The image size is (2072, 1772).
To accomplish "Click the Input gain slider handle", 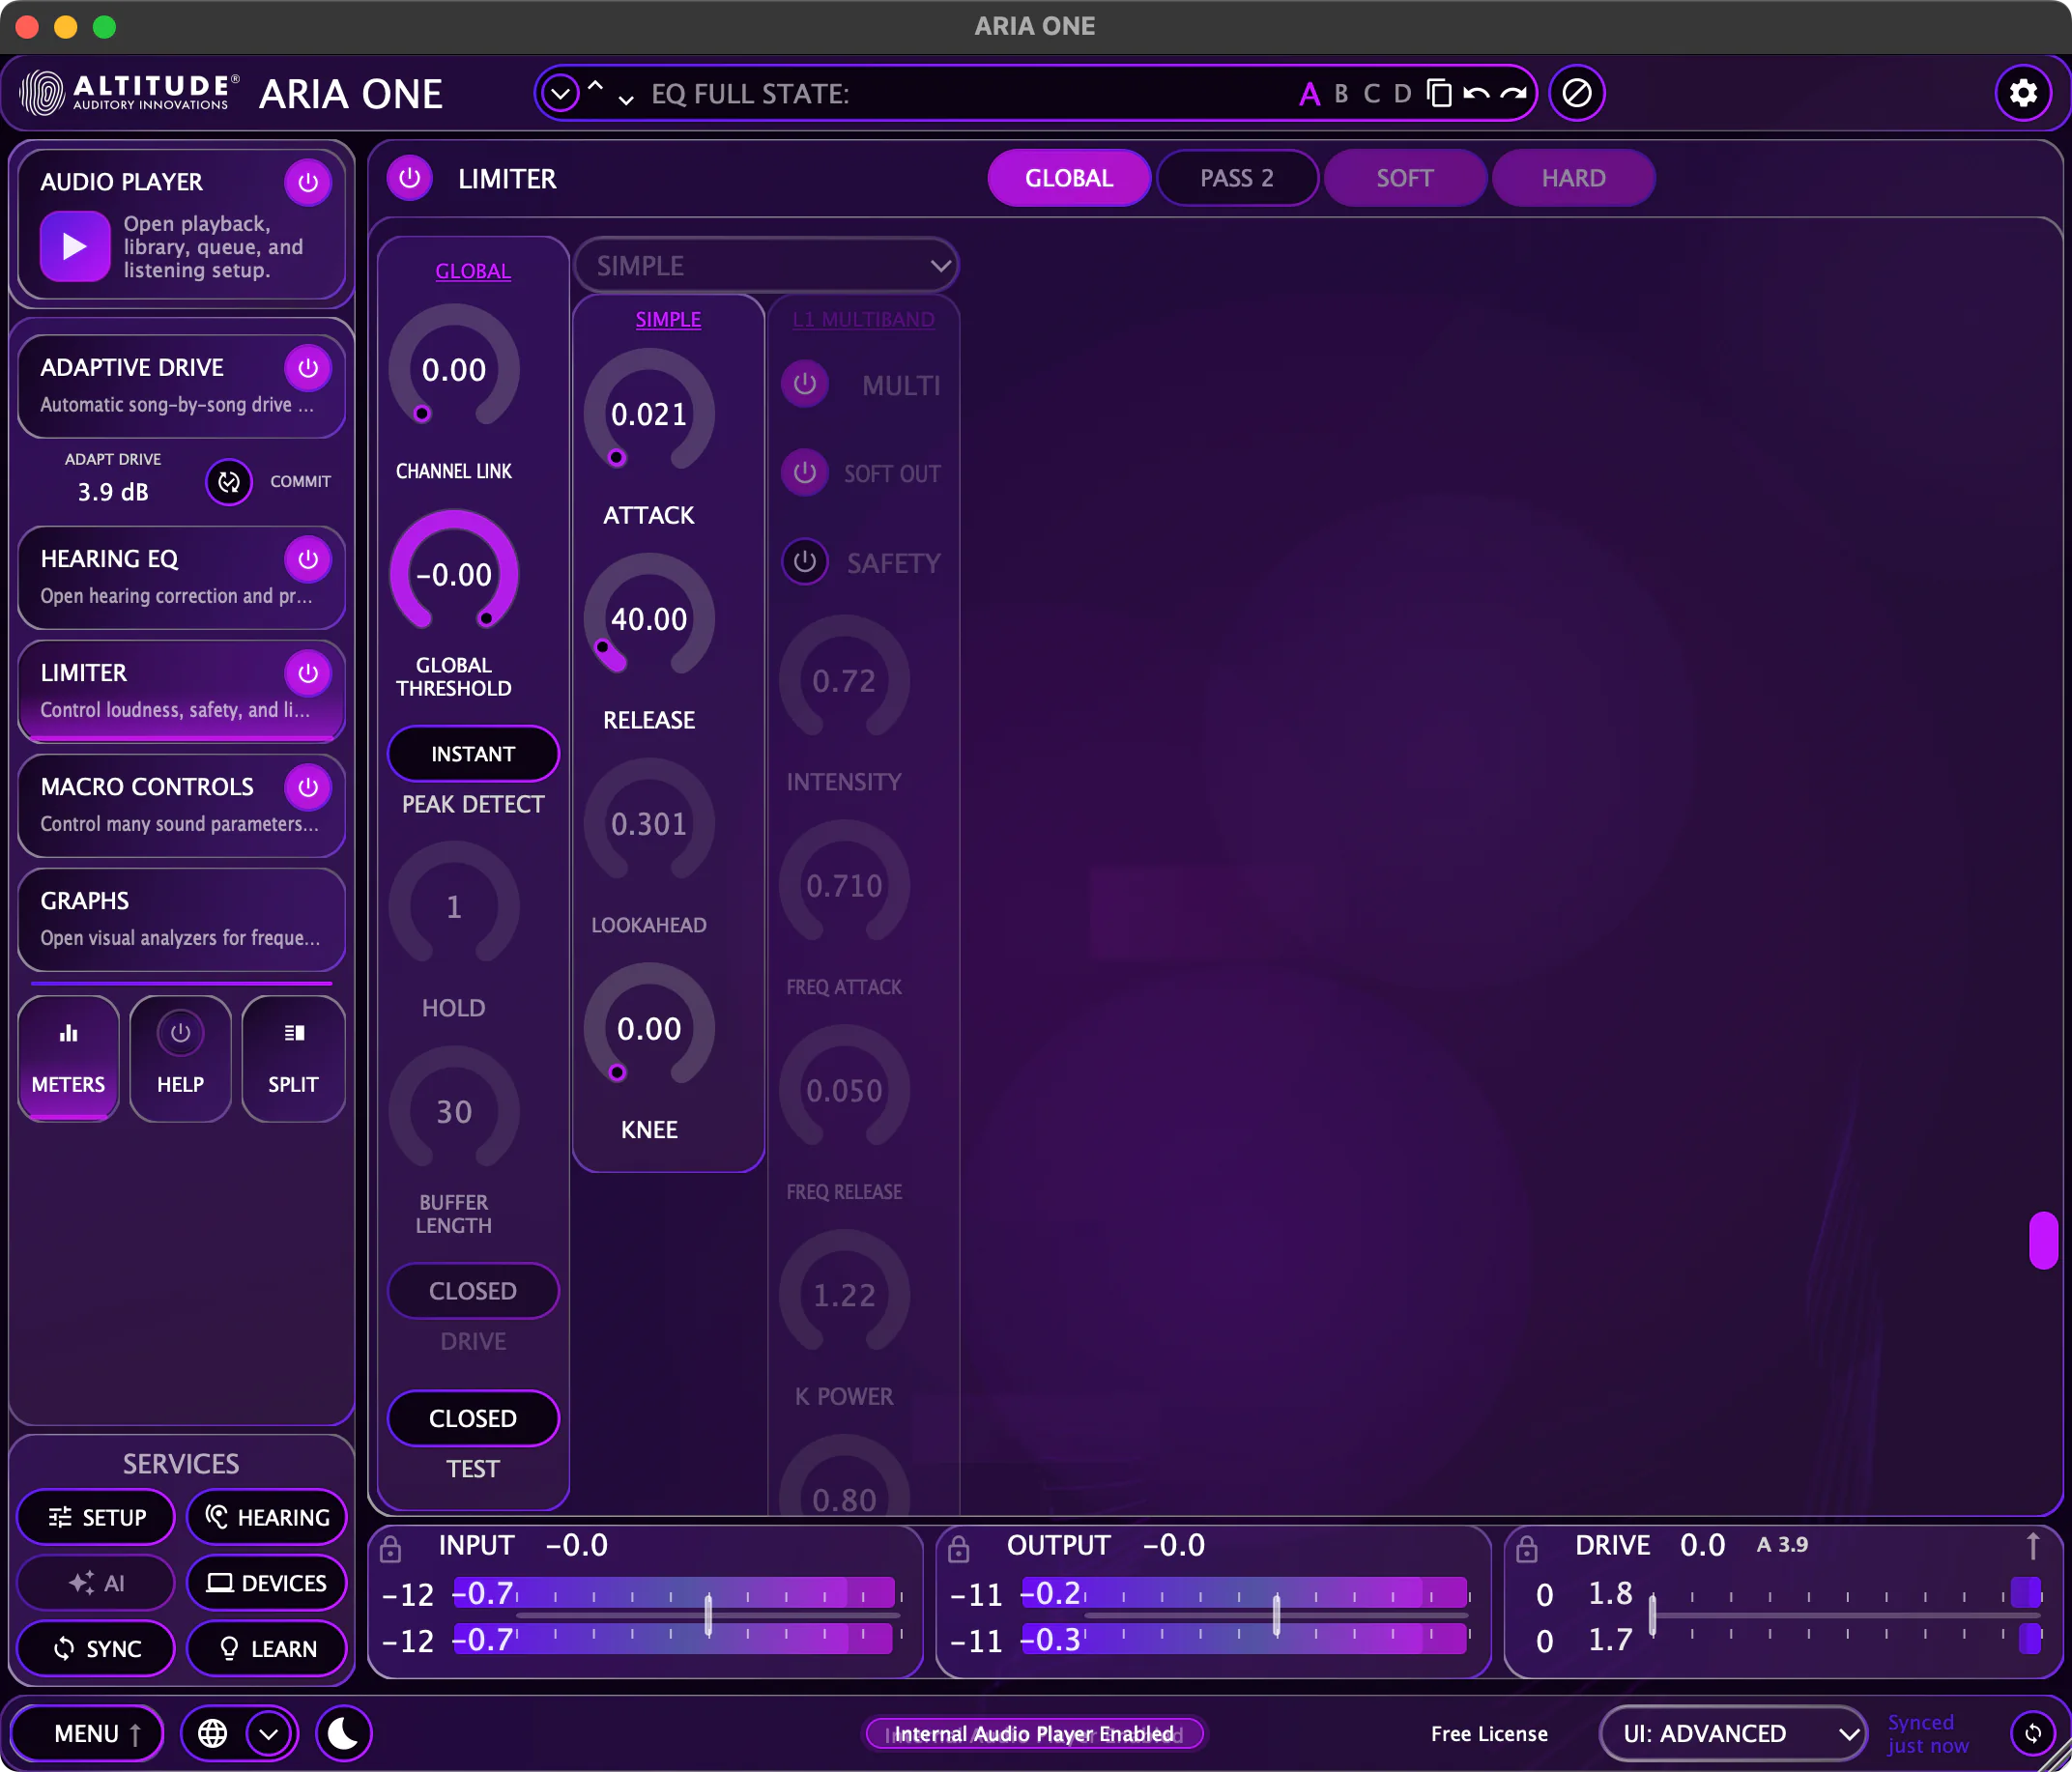I will tap(708, 1615).
